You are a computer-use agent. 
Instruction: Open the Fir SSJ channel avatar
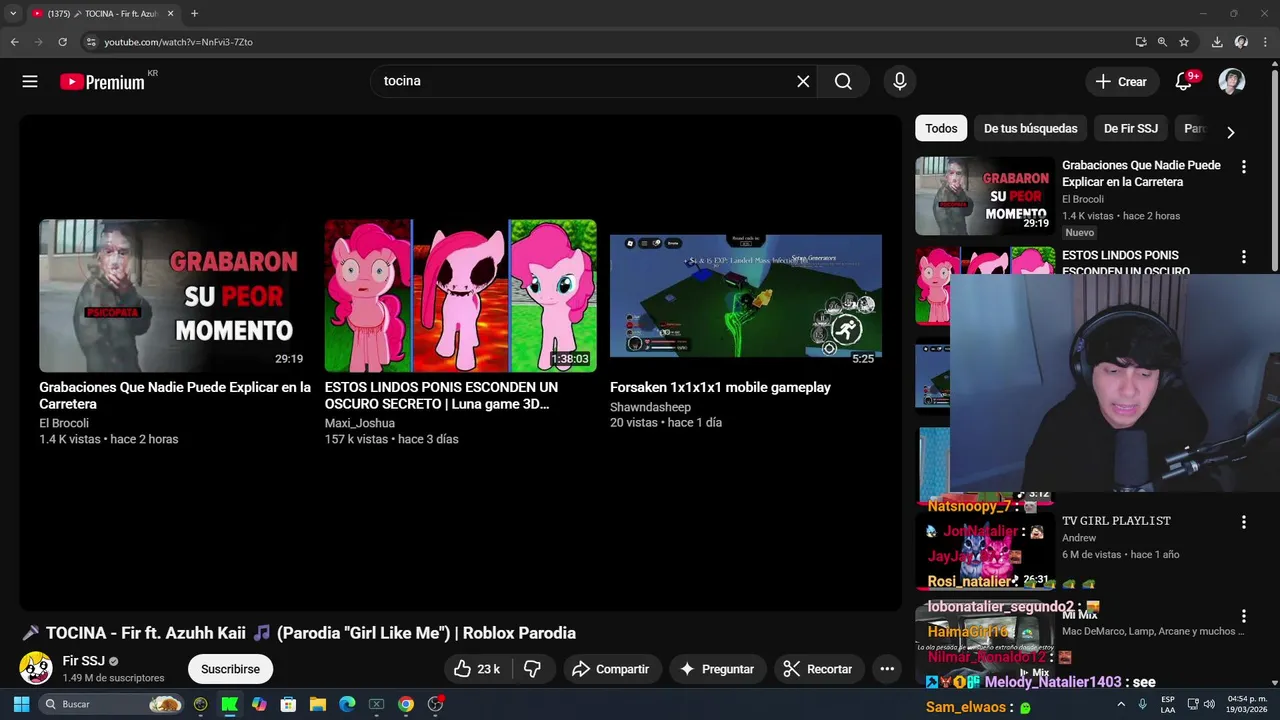pyautogui.click(x=36, y=668)
